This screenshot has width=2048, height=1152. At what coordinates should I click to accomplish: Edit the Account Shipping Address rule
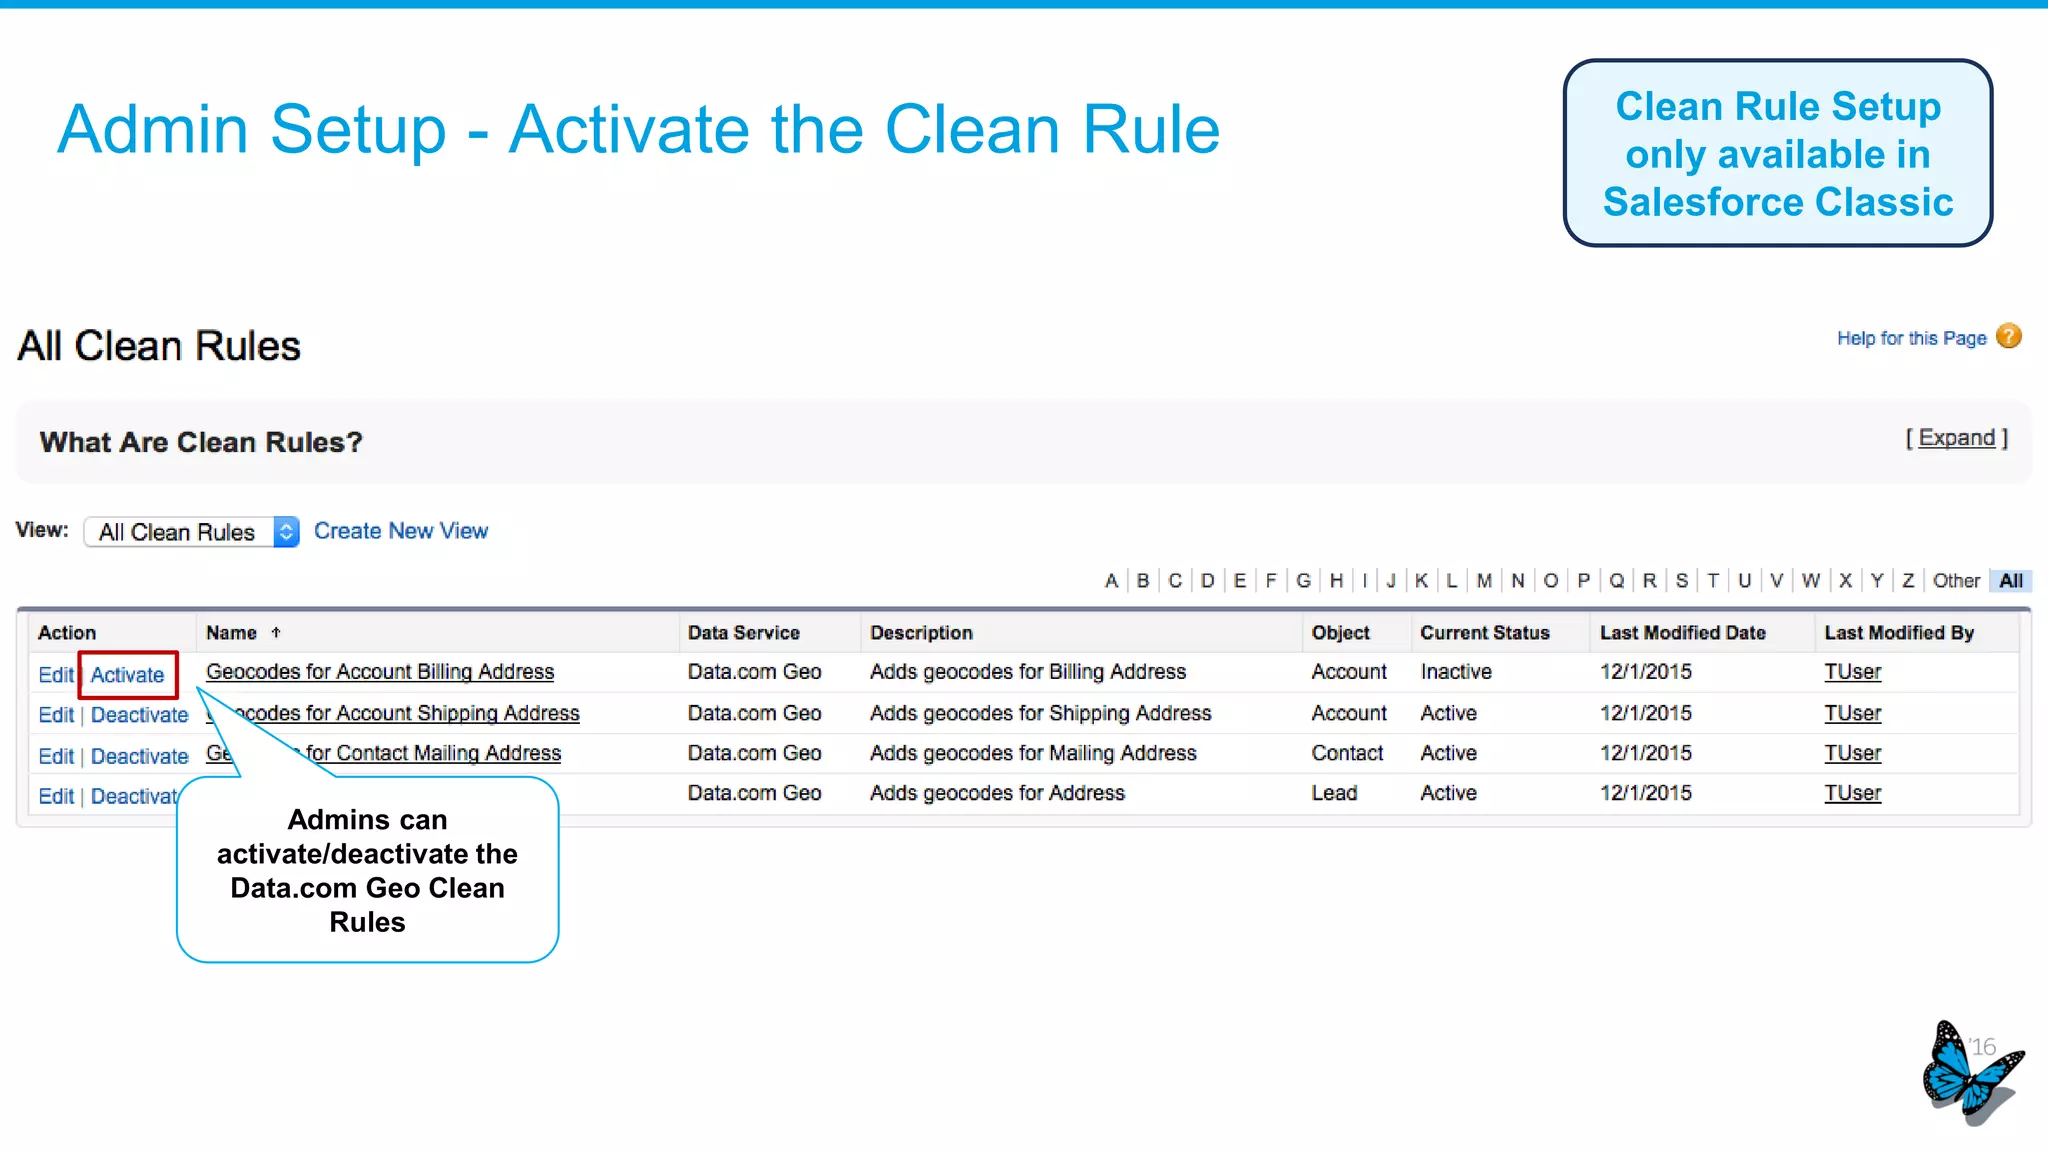tap(56, 715)
